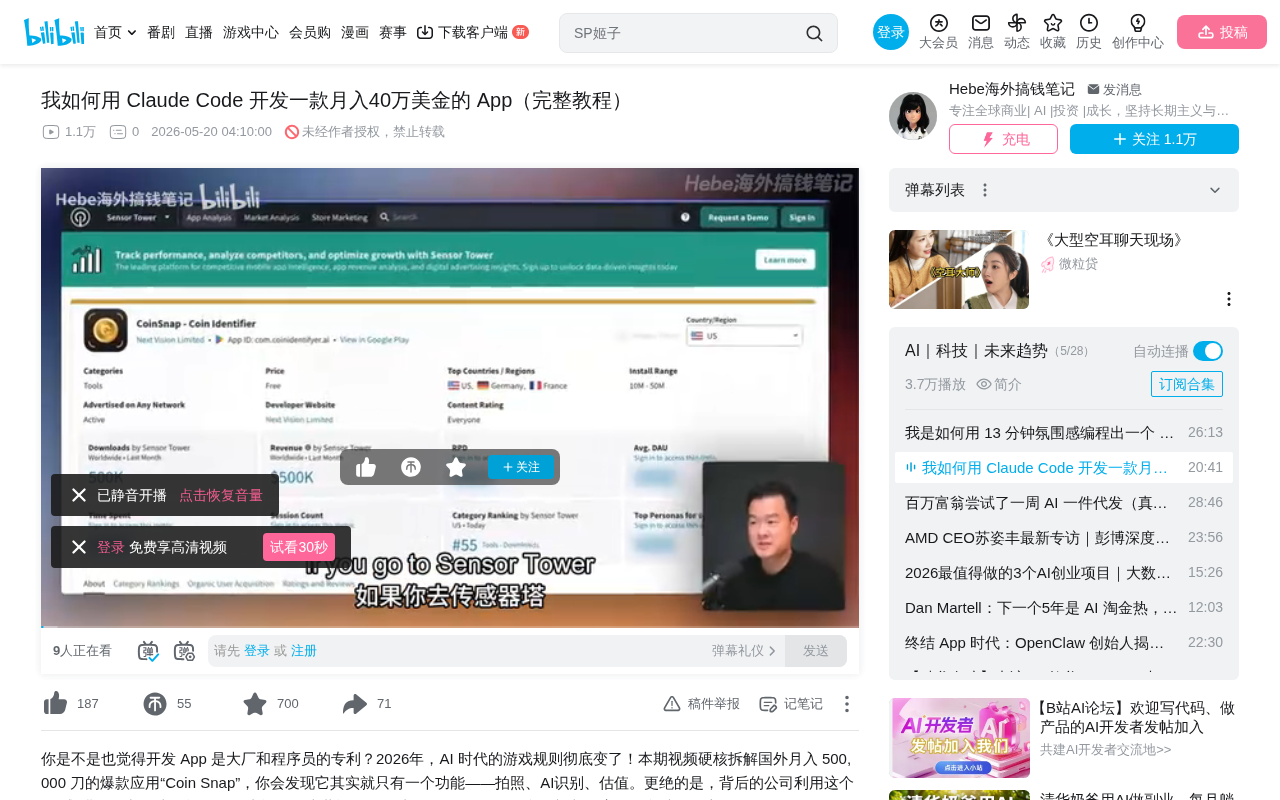Open more options dots beside 记笔记
1280x800 pixels.
[847, 704]
